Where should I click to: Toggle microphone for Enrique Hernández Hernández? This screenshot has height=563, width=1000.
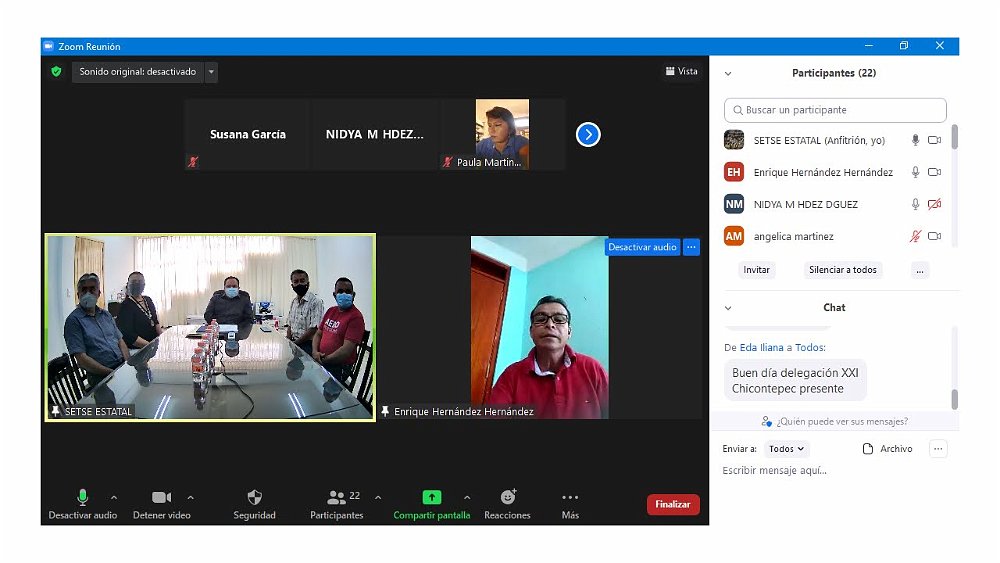pos(914,172)
